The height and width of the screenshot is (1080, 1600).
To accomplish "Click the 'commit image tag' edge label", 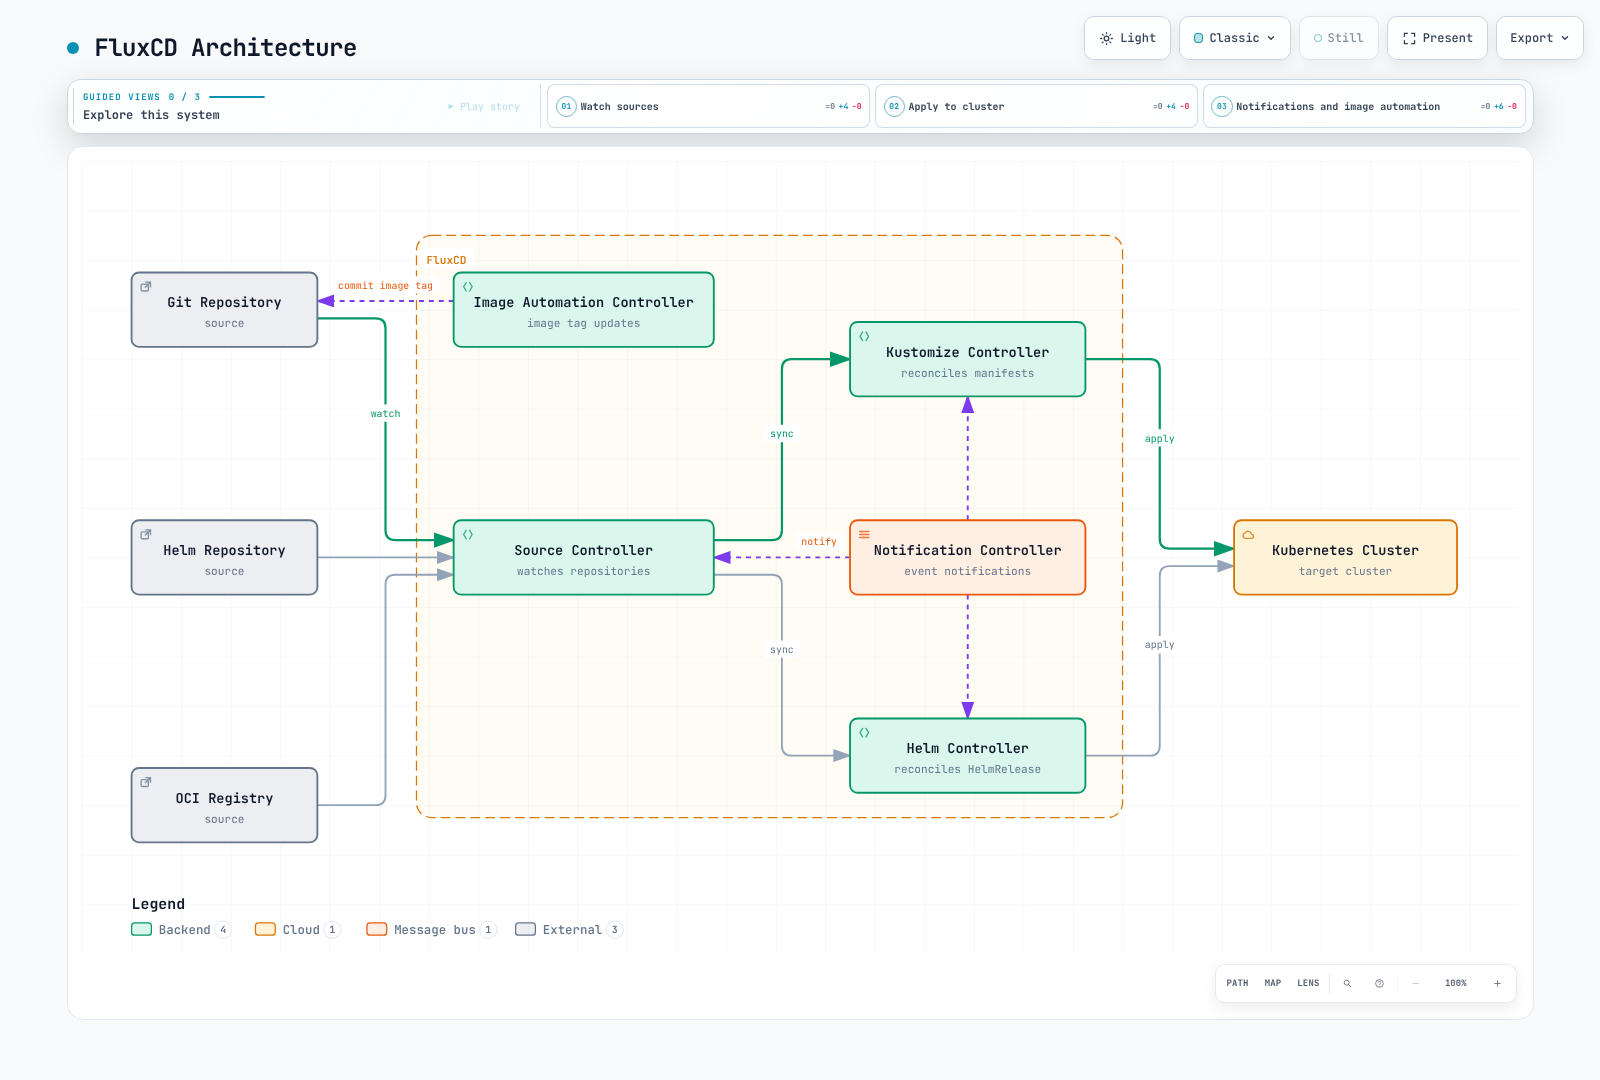I will tap(385, 286).
